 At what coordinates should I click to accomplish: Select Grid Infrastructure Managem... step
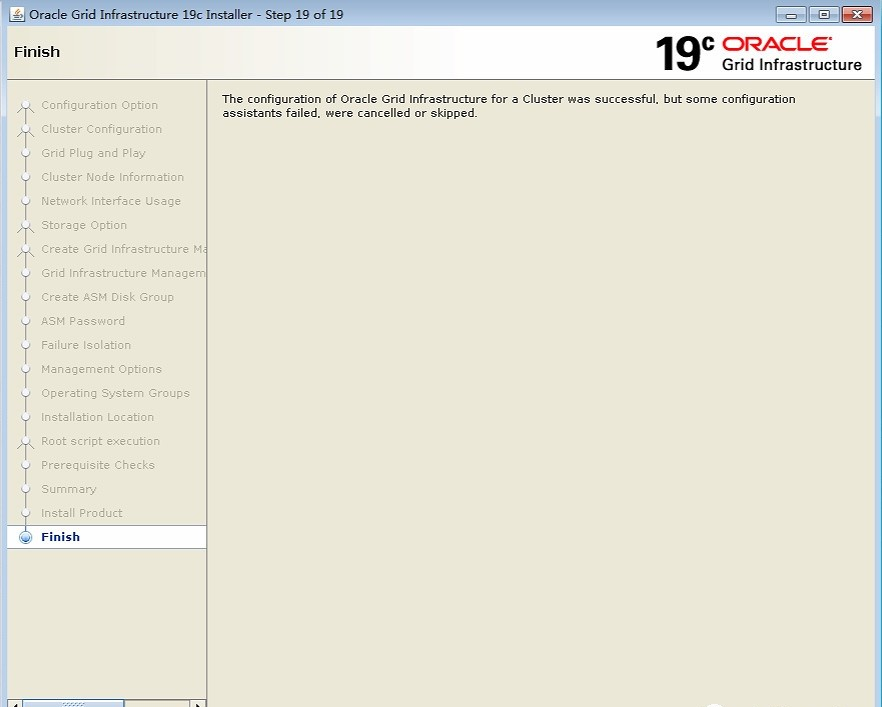tap(124, 273)
